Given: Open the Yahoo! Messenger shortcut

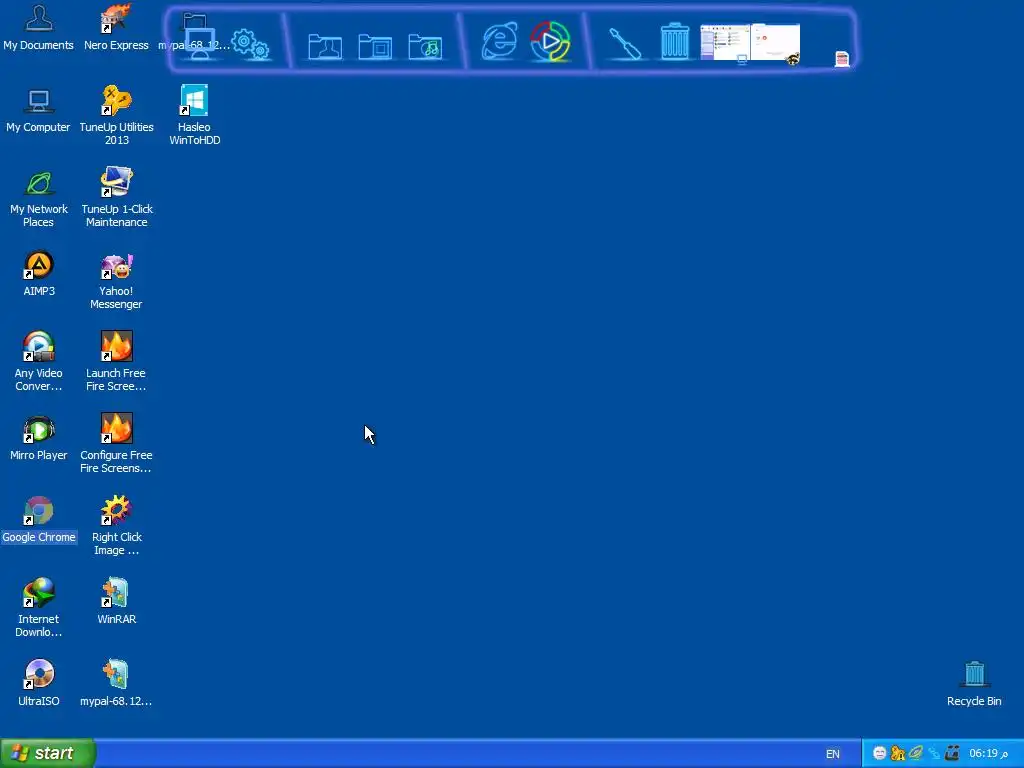Looking at the screenshot, I should (116, 281).
